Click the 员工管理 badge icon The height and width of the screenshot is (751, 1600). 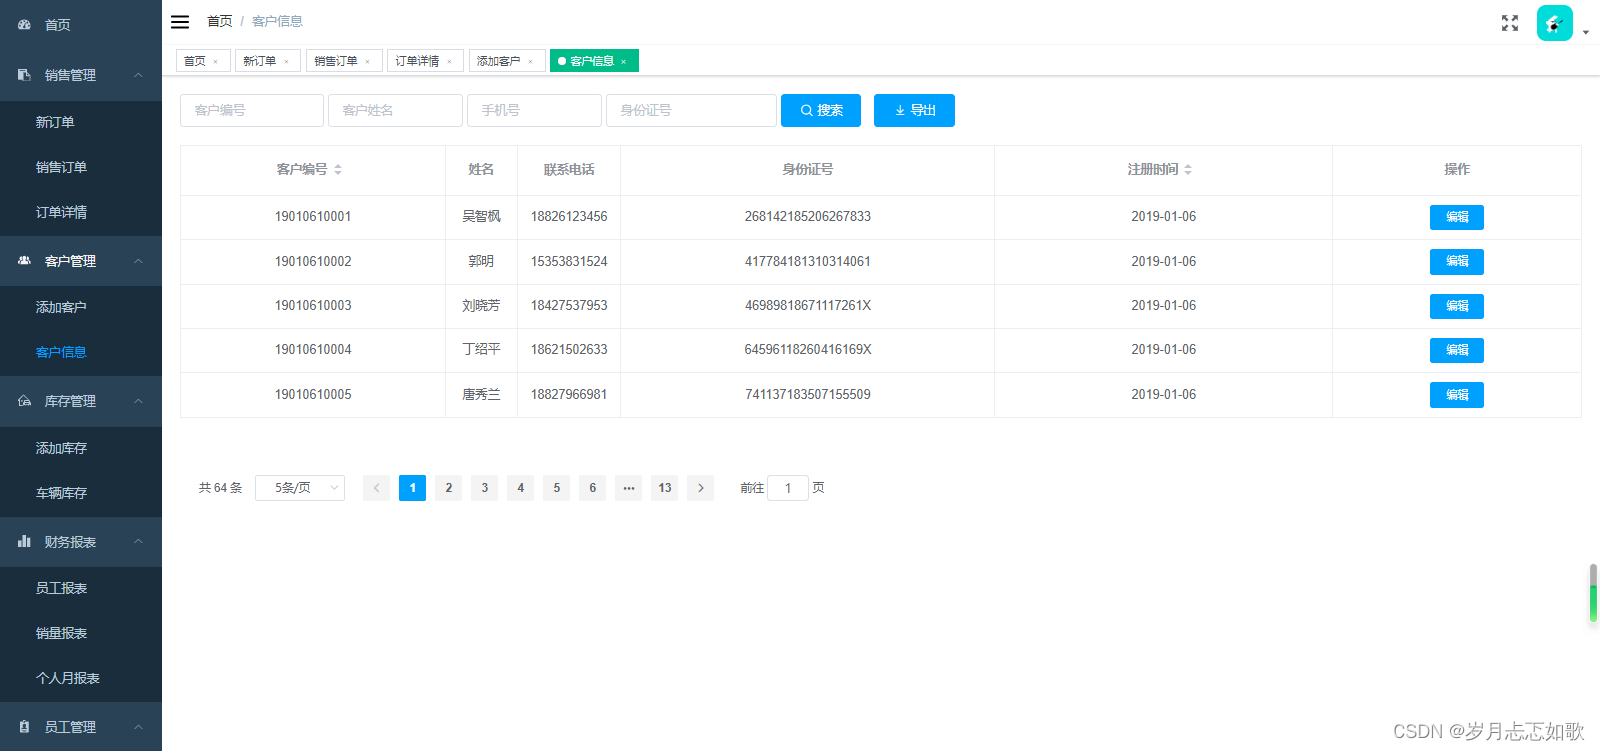(x=24, y=727)
